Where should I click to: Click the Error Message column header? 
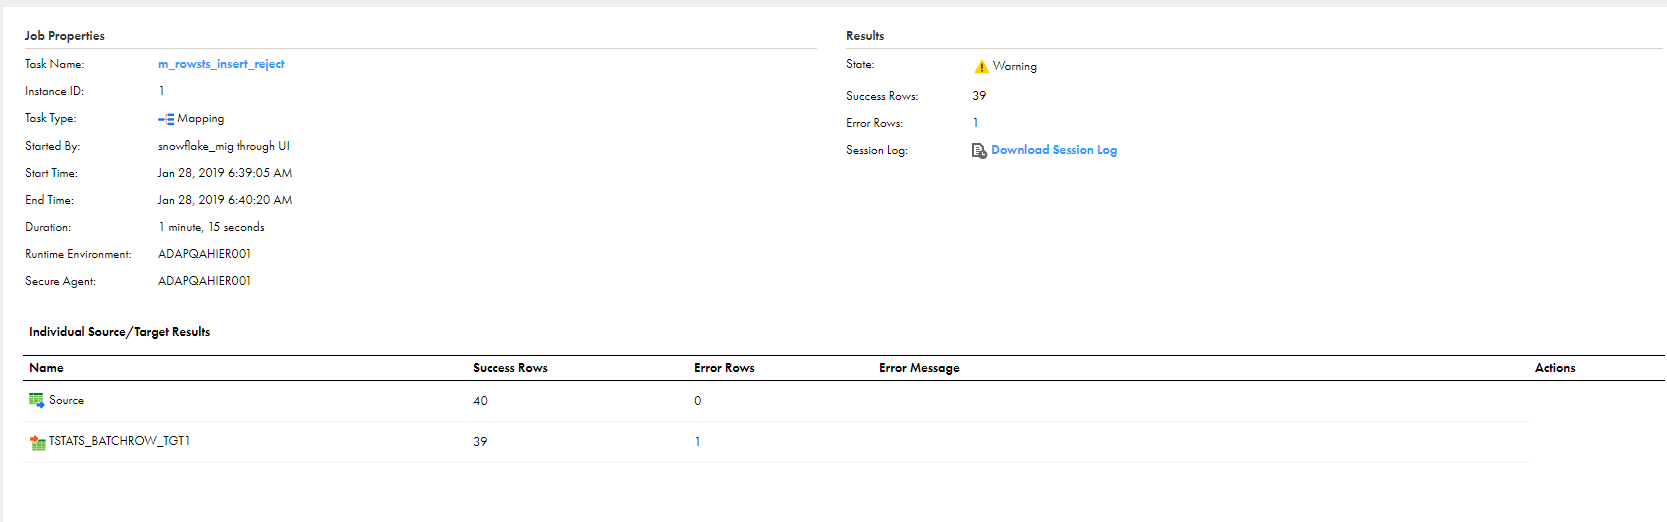pyautogui.click(x=919, y=368)
